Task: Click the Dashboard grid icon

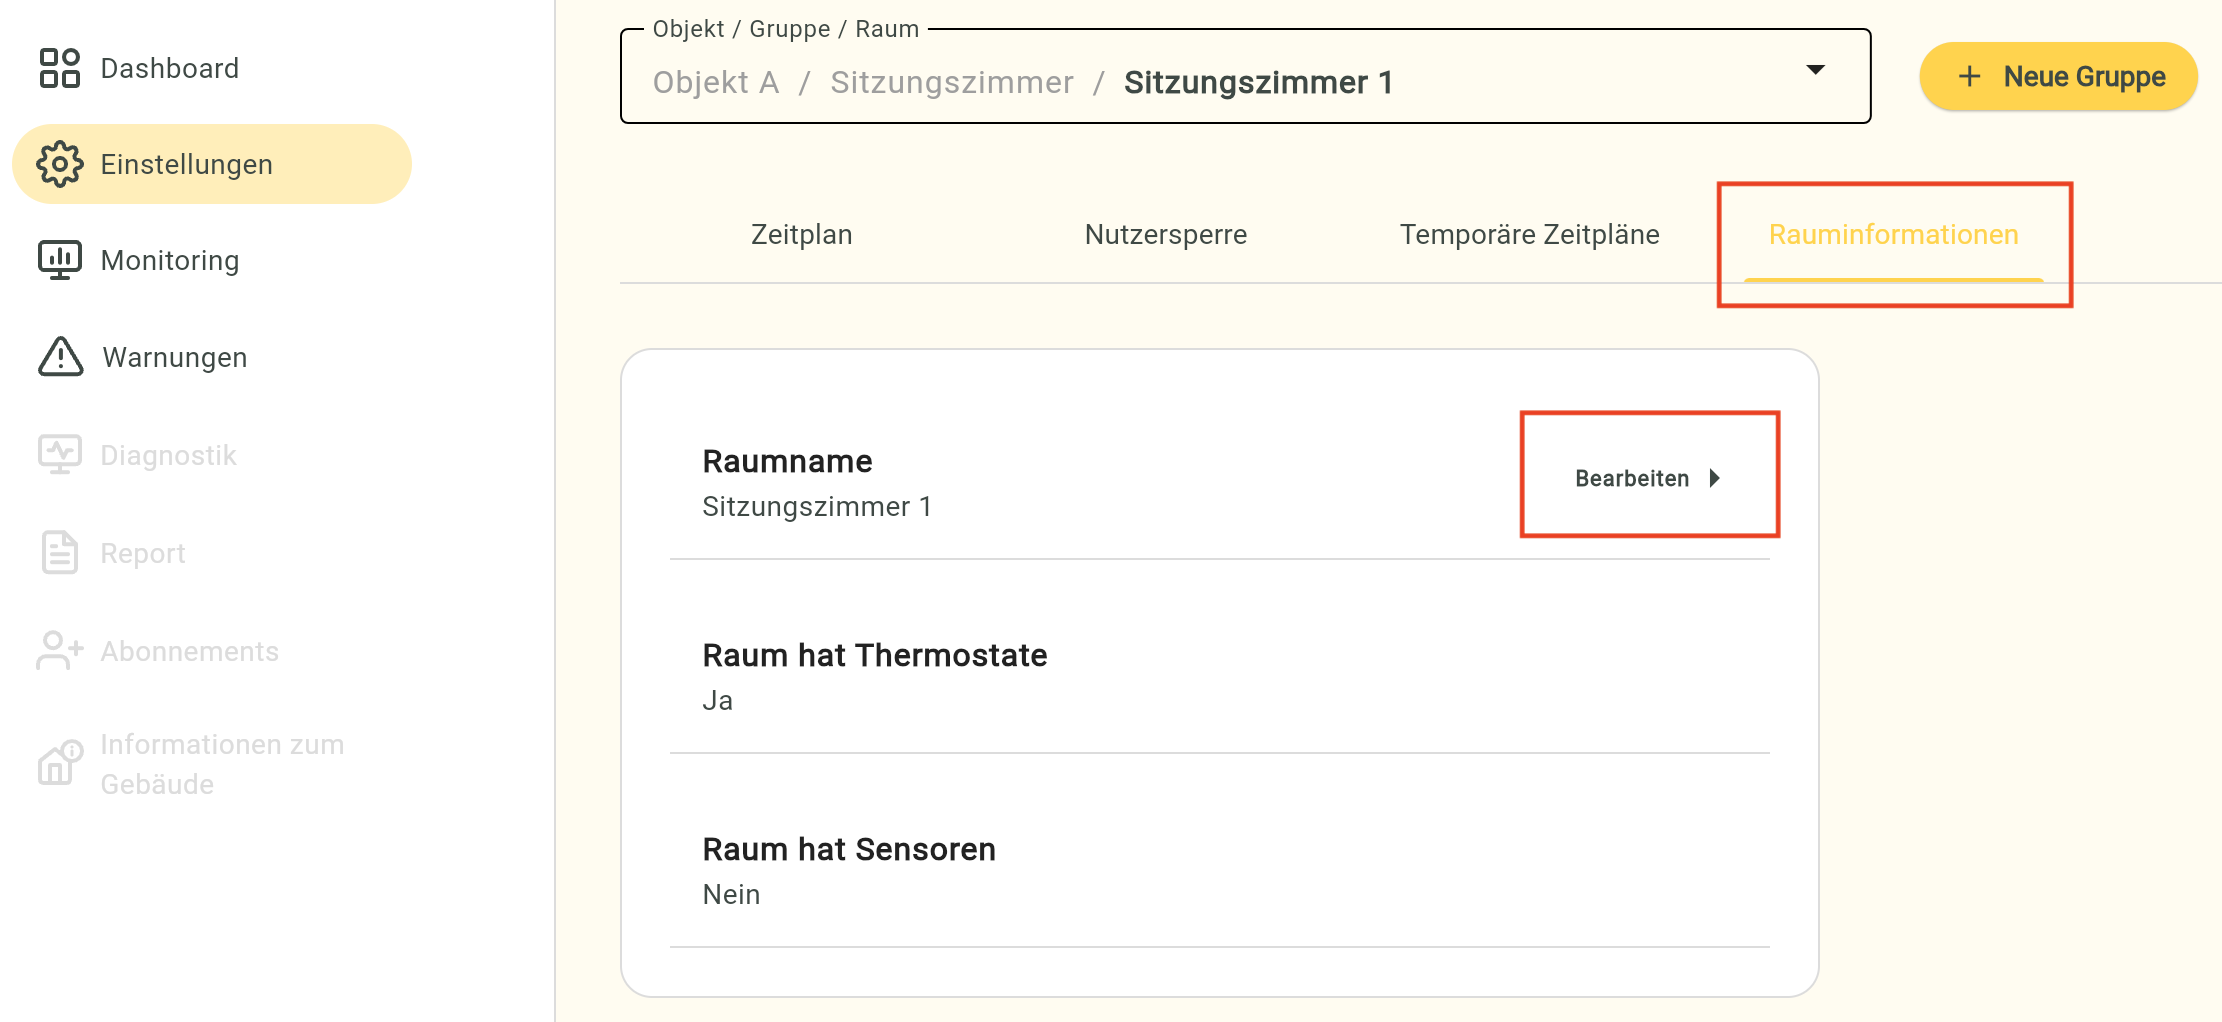Action: click(59, 68)
